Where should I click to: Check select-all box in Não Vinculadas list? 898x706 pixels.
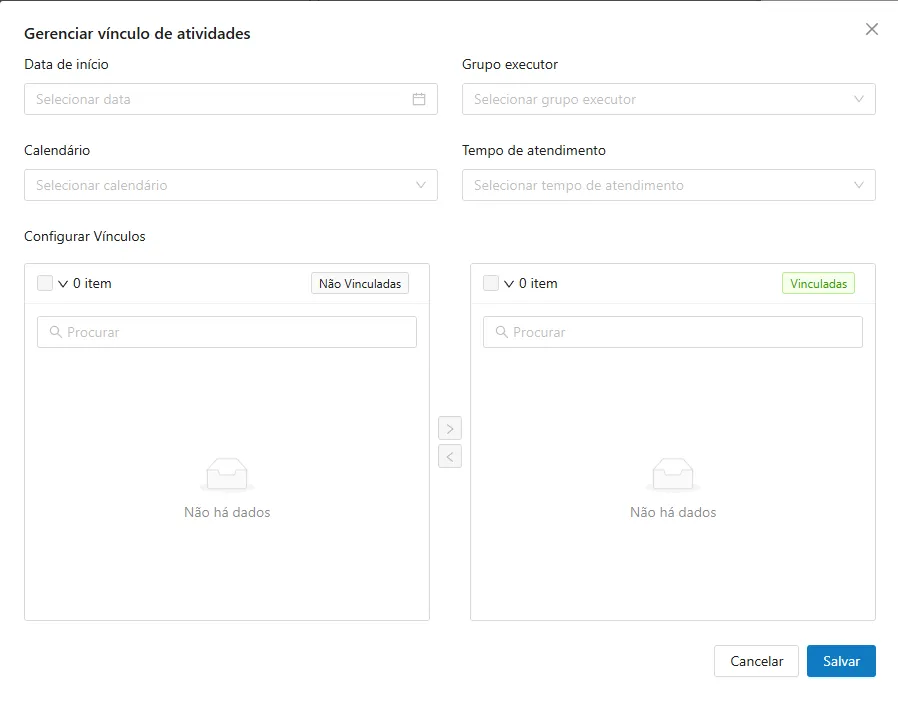pyautogui.click(x=45, y=283)
